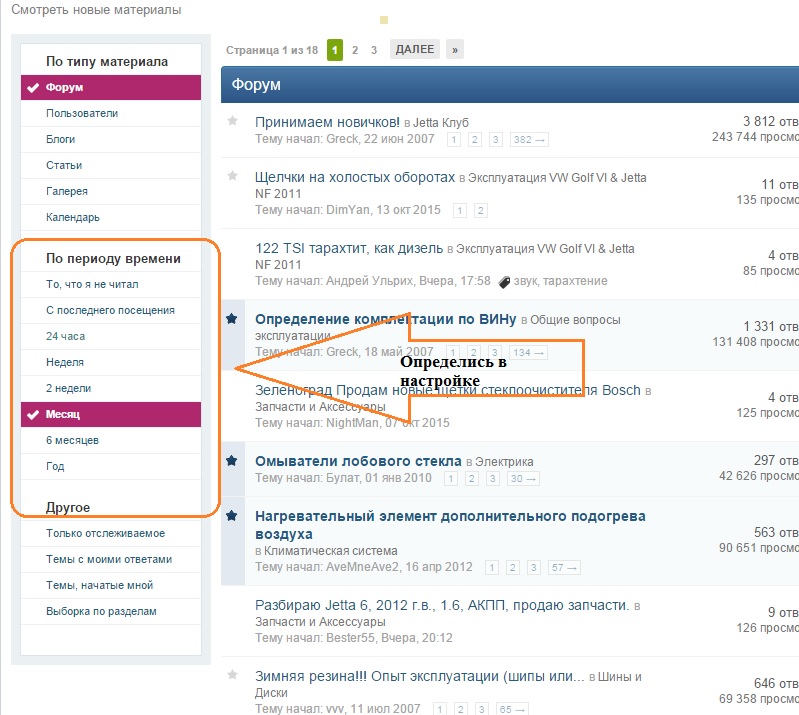
Task: Click the star beside "Нагревательный элемент" topic
Action: [x=232, y=515]
